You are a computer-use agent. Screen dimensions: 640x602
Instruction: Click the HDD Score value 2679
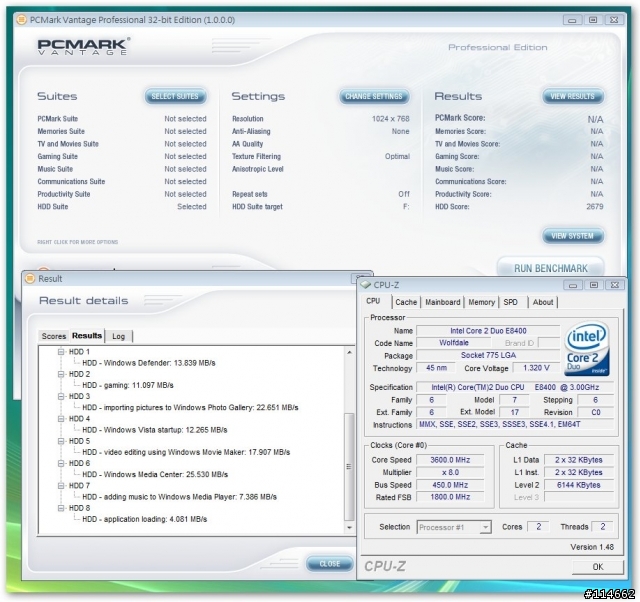(x=595, y=207)
